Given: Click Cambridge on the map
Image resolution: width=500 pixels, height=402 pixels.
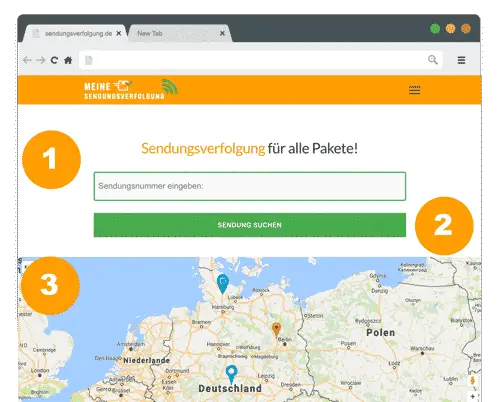Looking at the screenshot, I should tap(44, 350).
